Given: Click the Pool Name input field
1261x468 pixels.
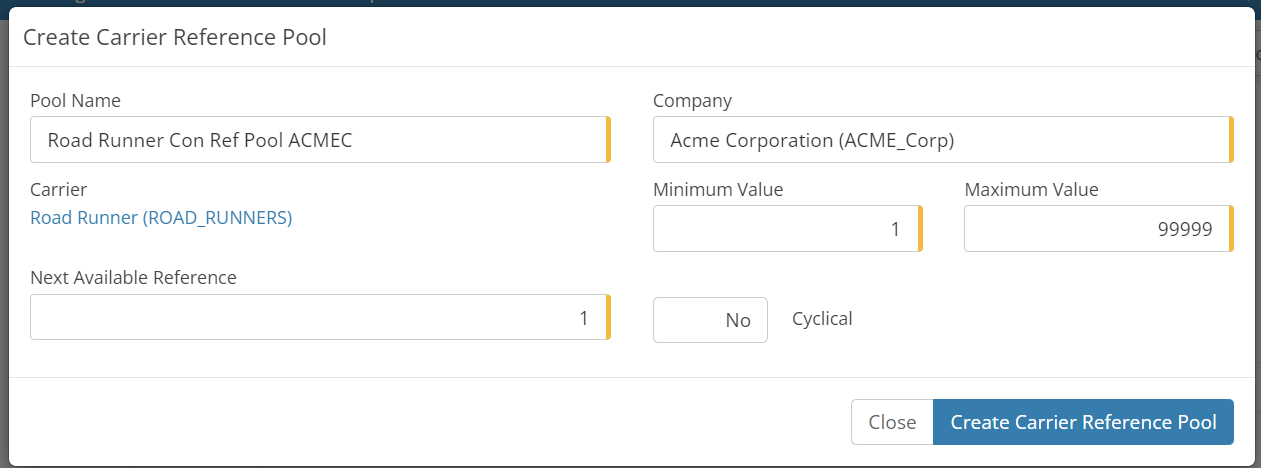Looking at the screenshot, I should pyautogui.click(x=318, y=140).
